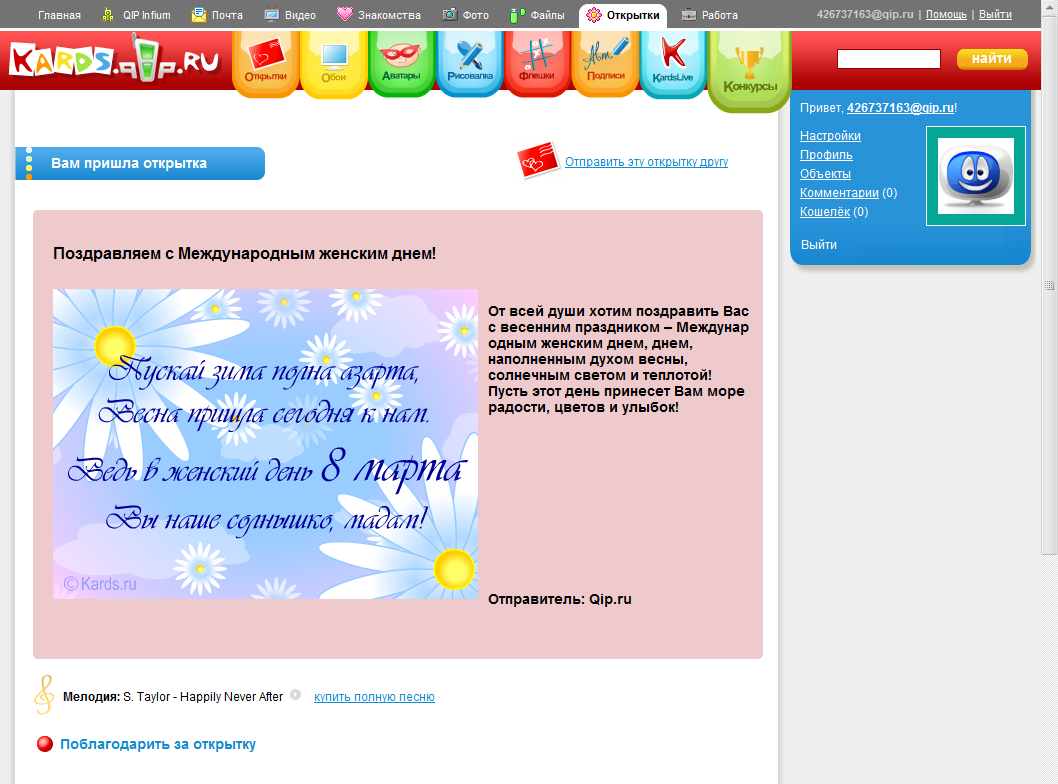This screenshot has height=784, width=1058.
Task: Open the Рисовалка drawing tool icon
Action: (x=470, y=63)
